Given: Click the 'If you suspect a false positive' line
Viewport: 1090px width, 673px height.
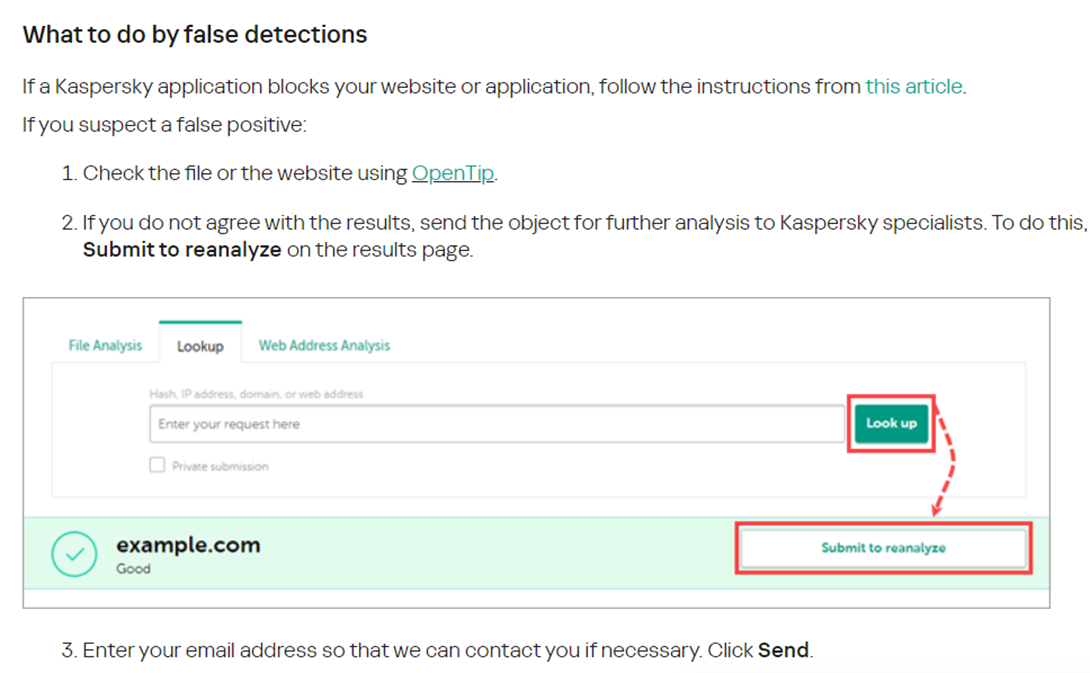Looking at the screenshot, I should [164, 126].
